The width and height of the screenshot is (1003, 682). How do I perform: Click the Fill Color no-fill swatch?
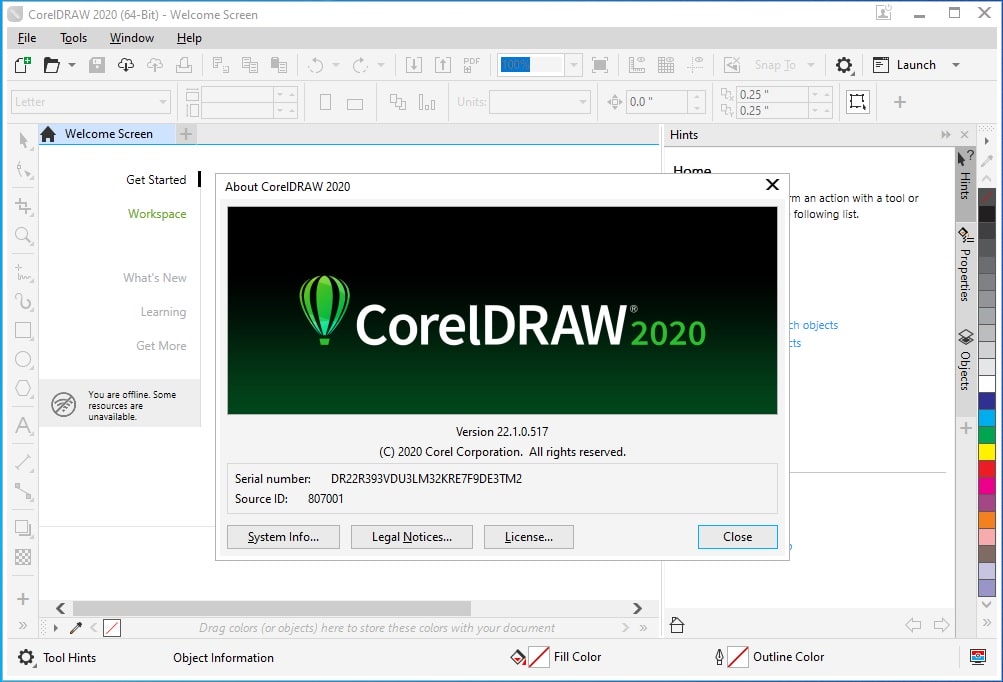(539, 656)
